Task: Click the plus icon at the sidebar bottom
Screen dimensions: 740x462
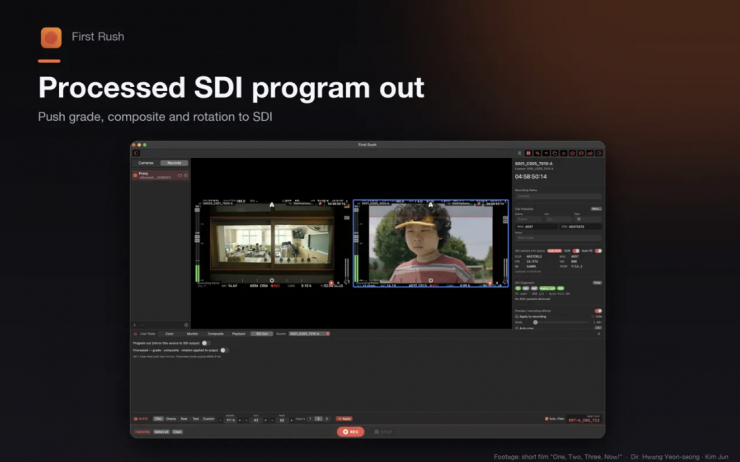Action: point(135,325)
